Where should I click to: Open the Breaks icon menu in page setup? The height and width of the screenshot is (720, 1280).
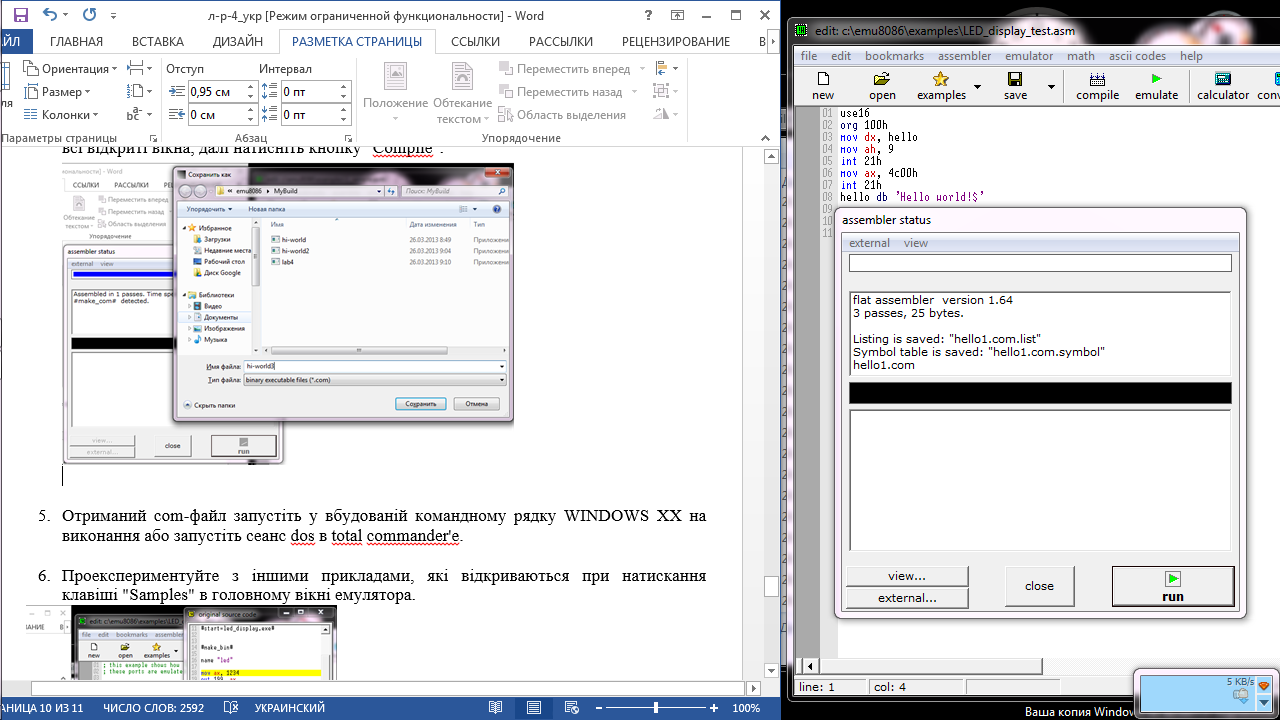click(x=137, y=68)
